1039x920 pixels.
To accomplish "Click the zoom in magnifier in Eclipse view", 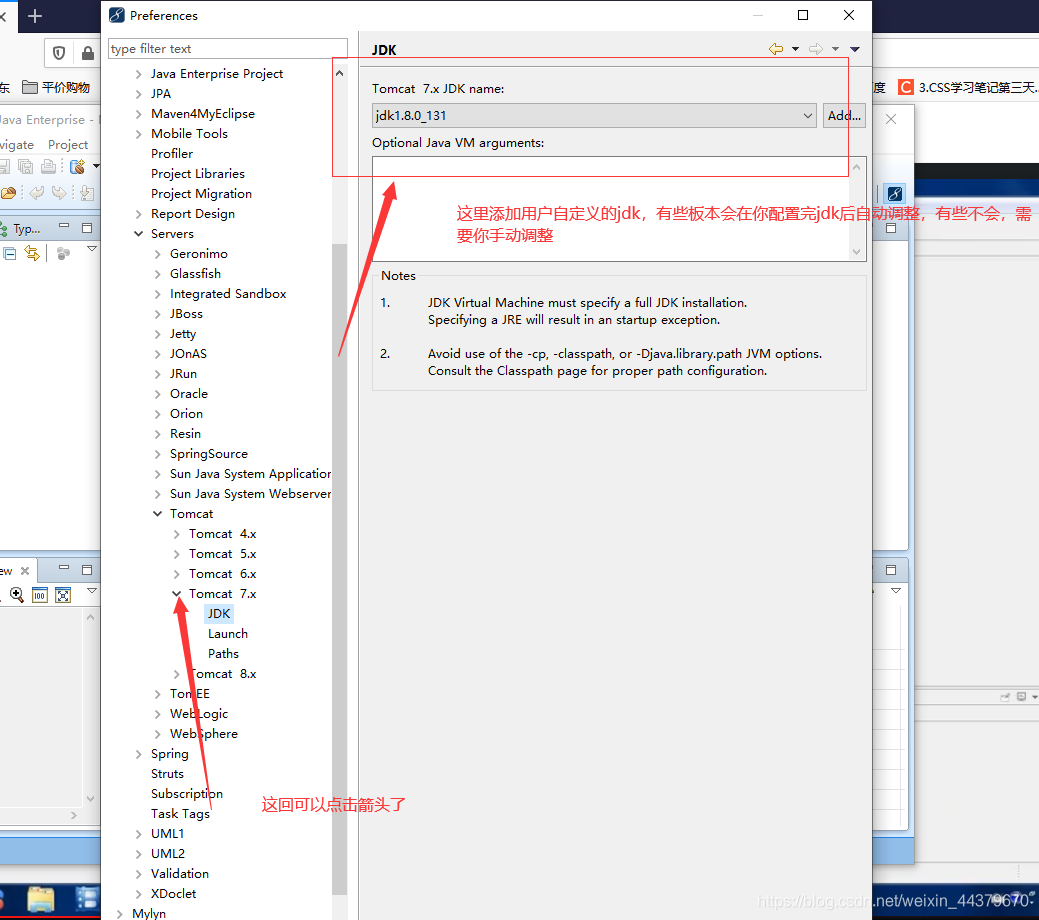I will [x=17, y=595].
